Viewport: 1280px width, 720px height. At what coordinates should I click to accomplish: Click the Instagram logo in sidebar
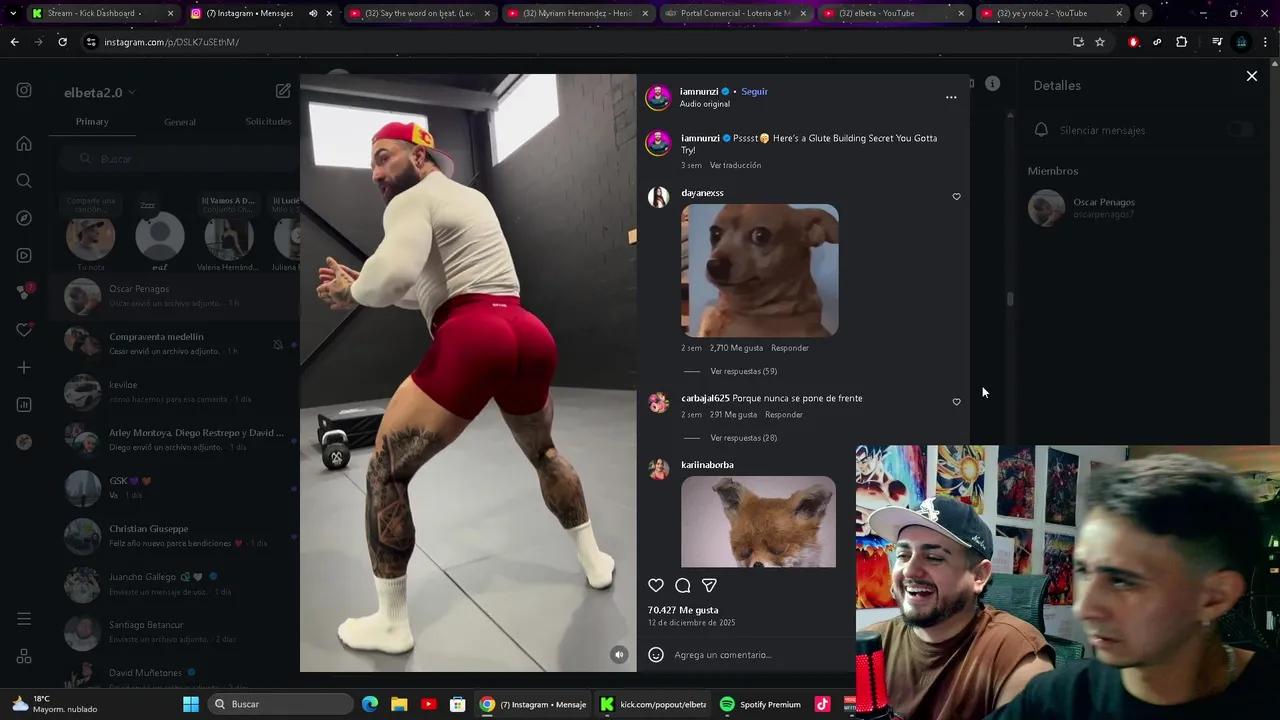coord(24,90)
